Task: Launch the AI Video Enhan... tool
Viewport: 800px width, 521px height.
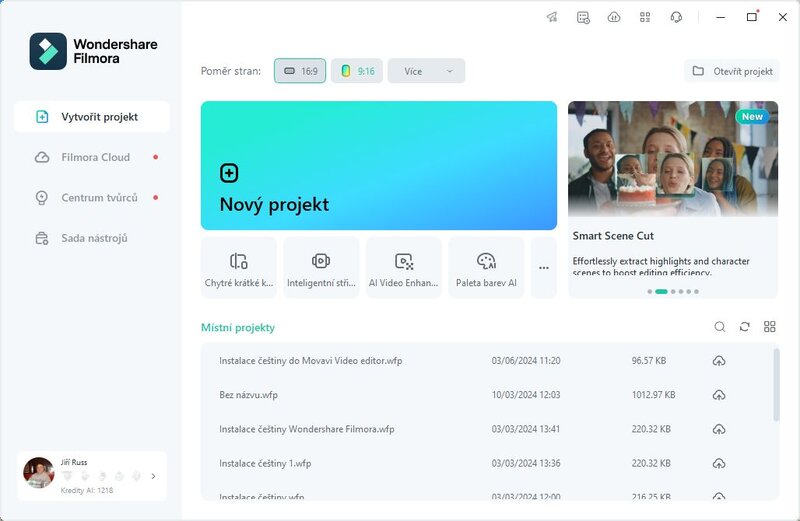Action: click(404, 267)
